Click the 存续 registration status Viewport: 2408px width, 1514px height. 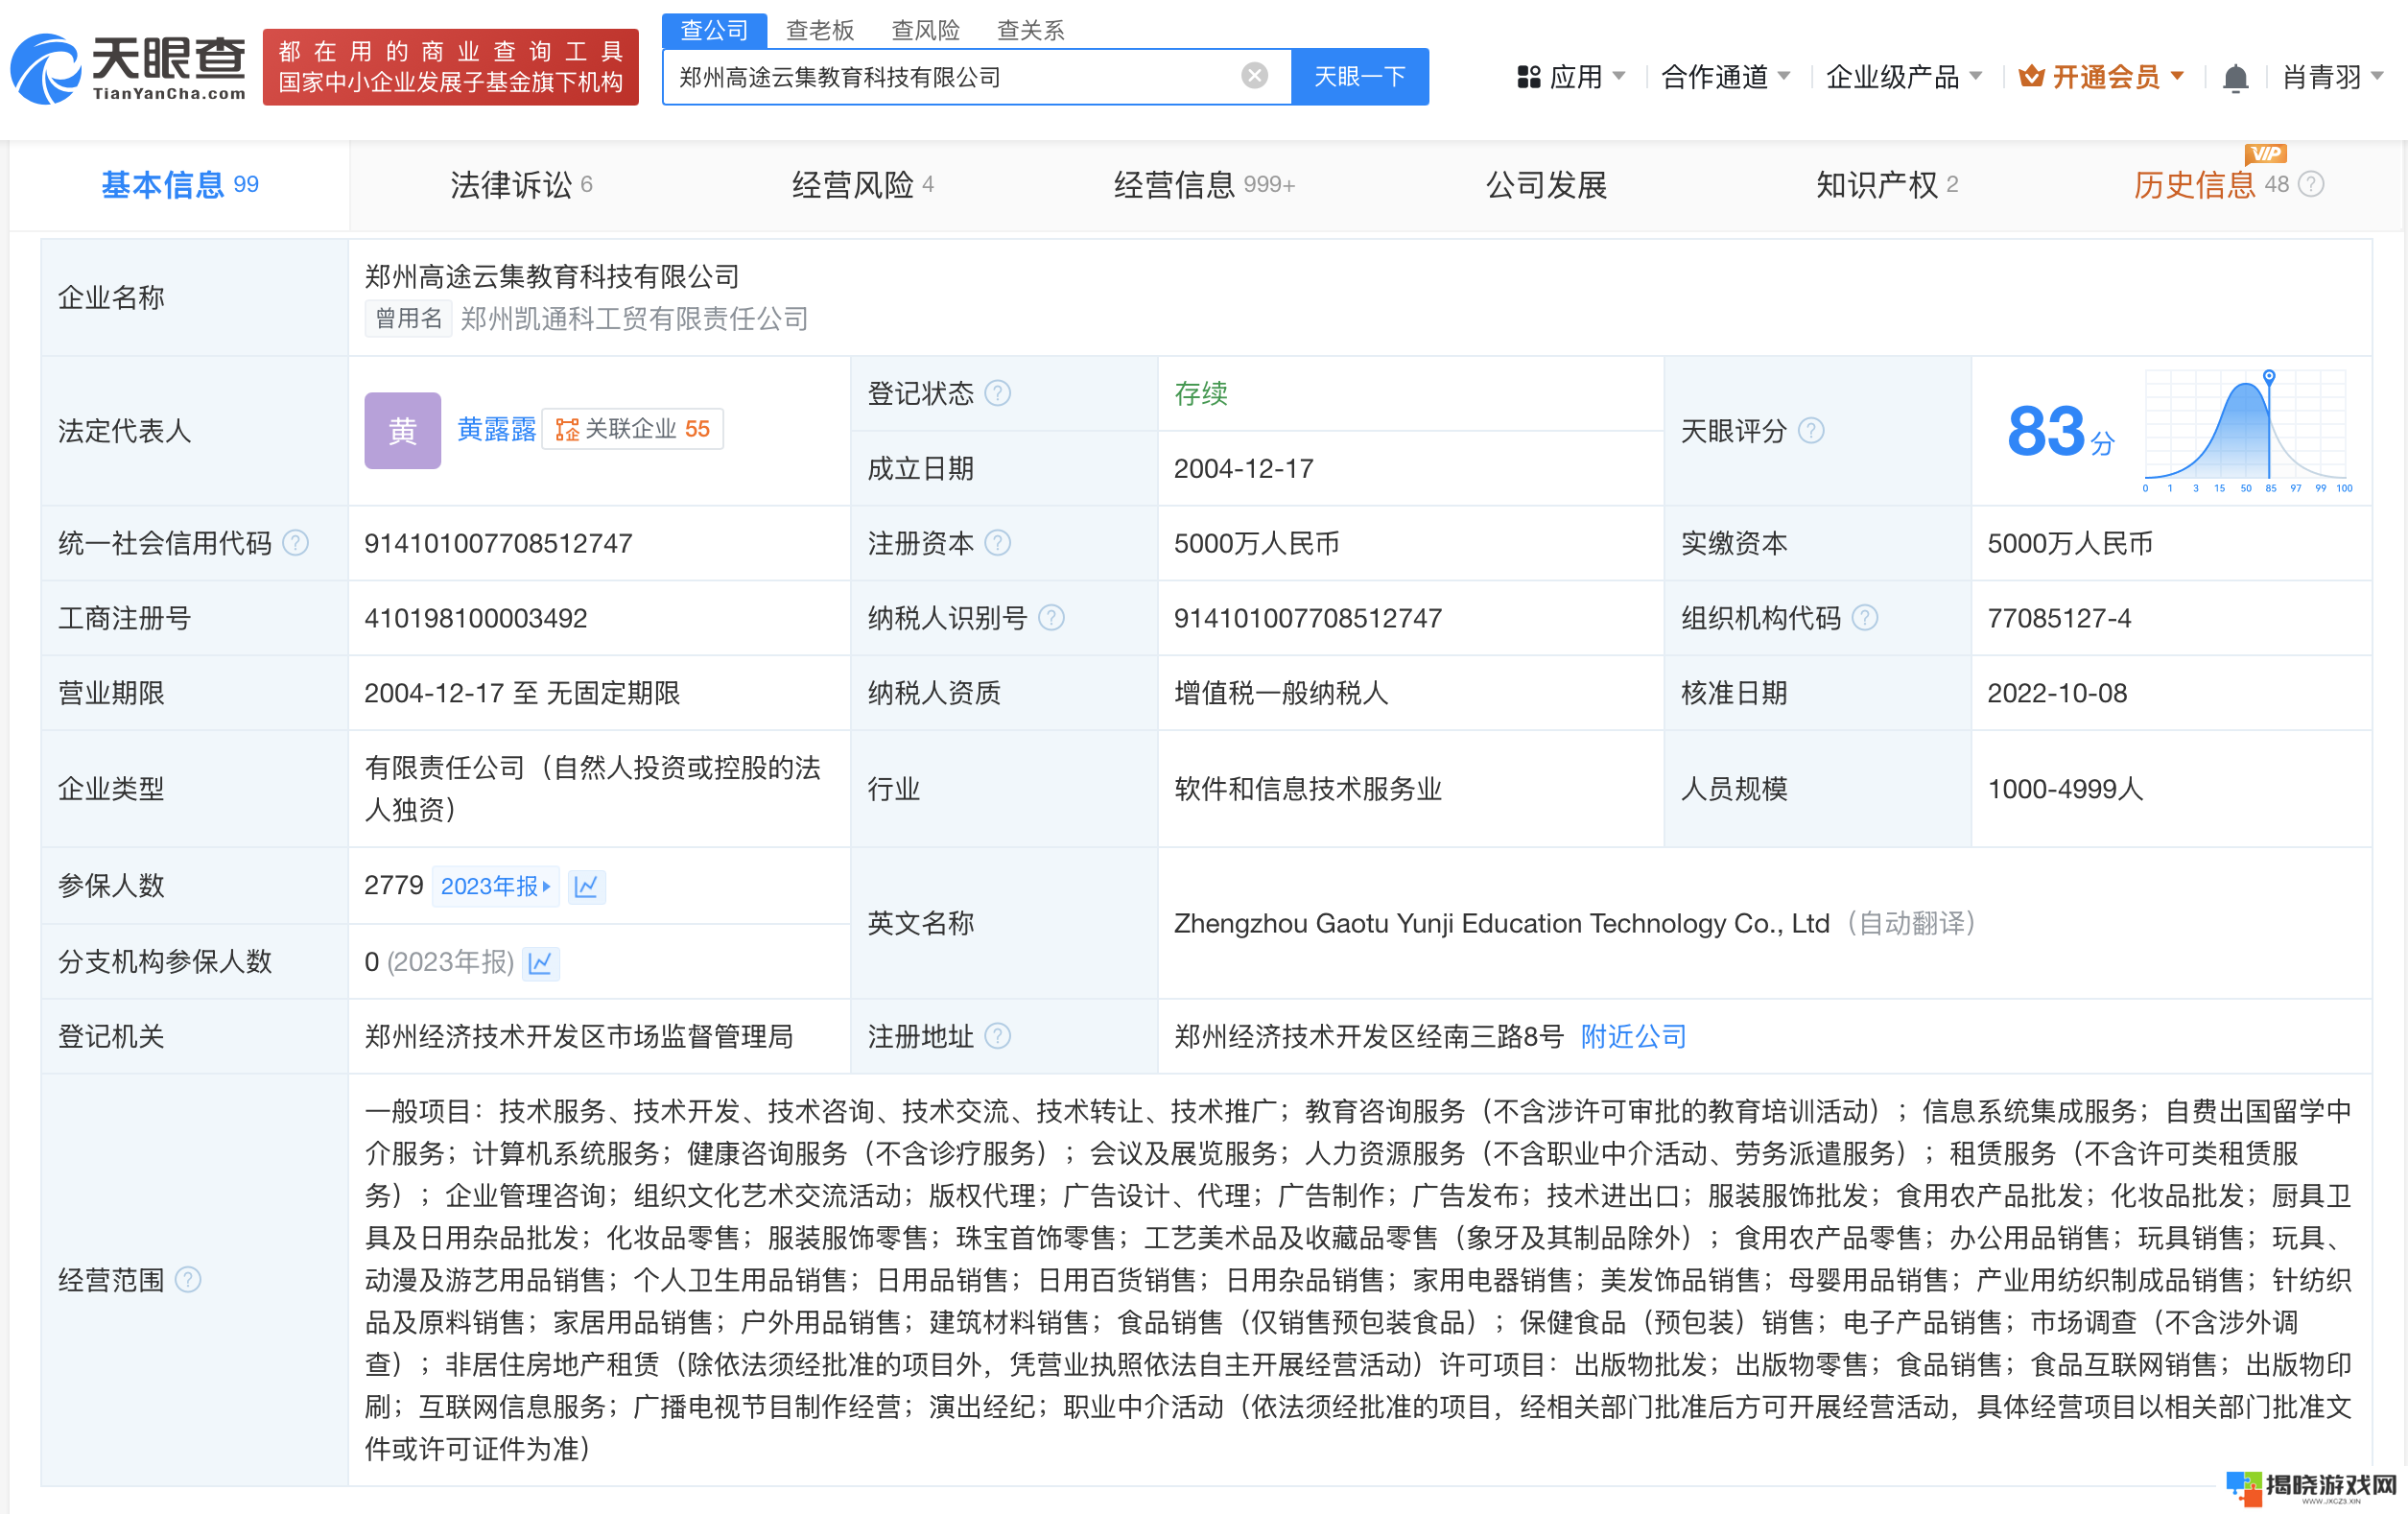1201,393
